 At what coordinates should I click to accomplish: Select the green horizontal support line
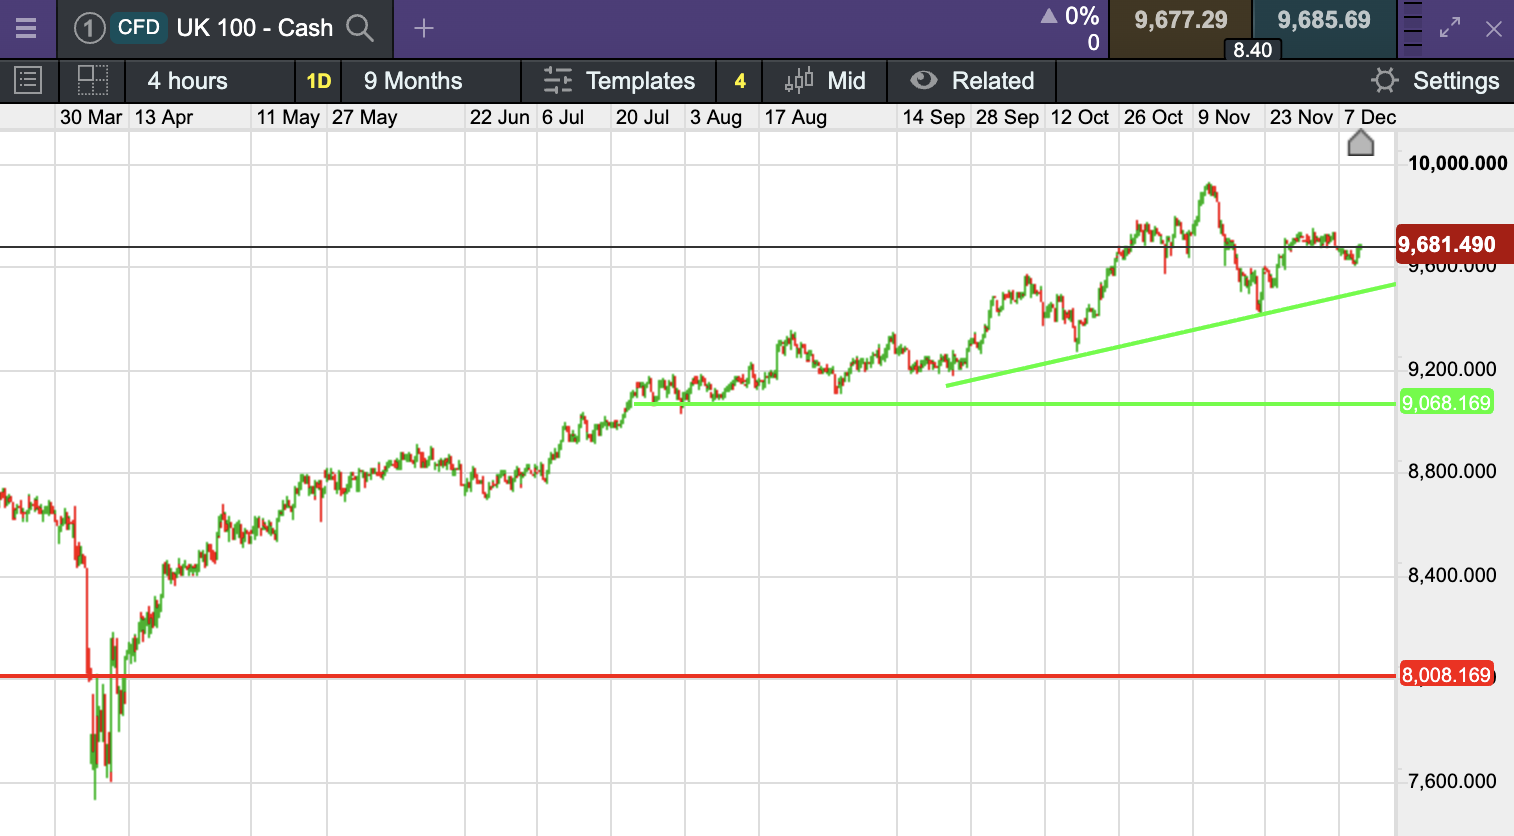1014,404
